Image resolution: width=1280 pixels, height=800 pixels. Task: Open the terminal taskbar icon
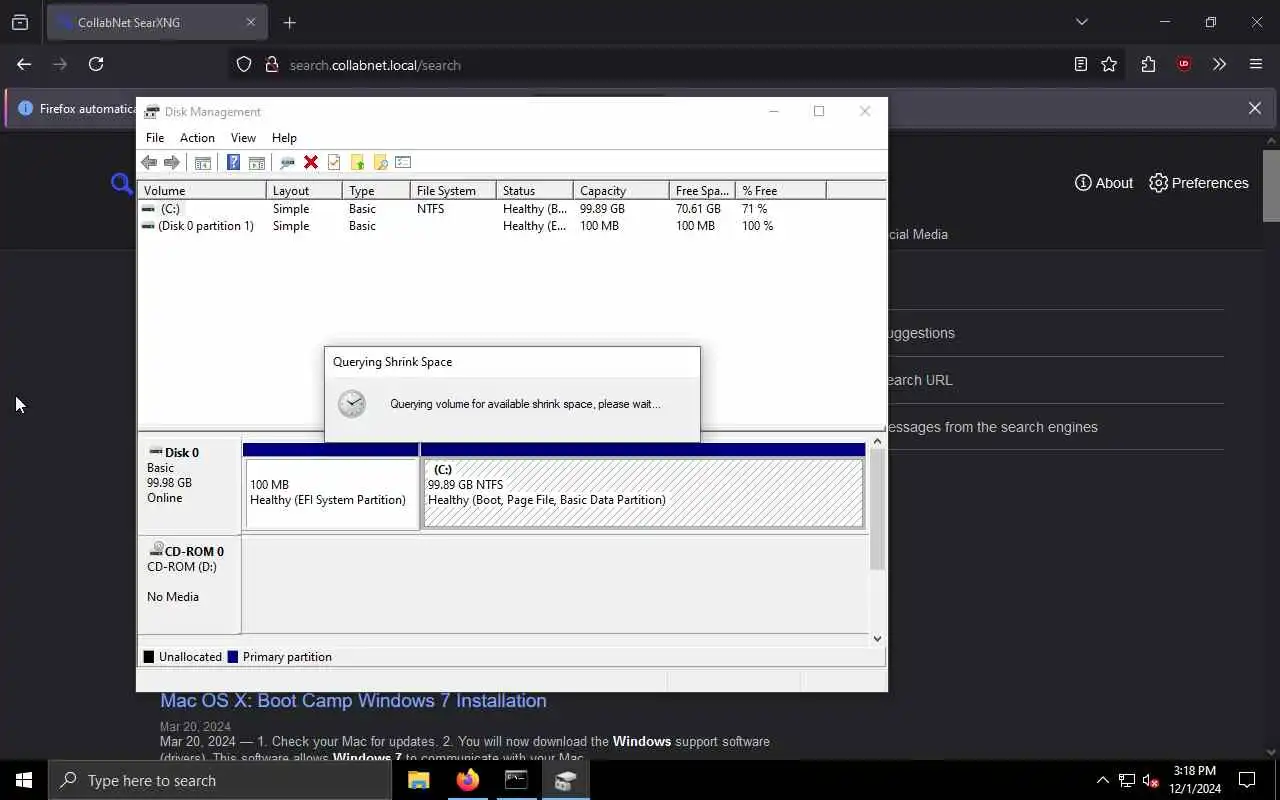[x=516, y=780]
